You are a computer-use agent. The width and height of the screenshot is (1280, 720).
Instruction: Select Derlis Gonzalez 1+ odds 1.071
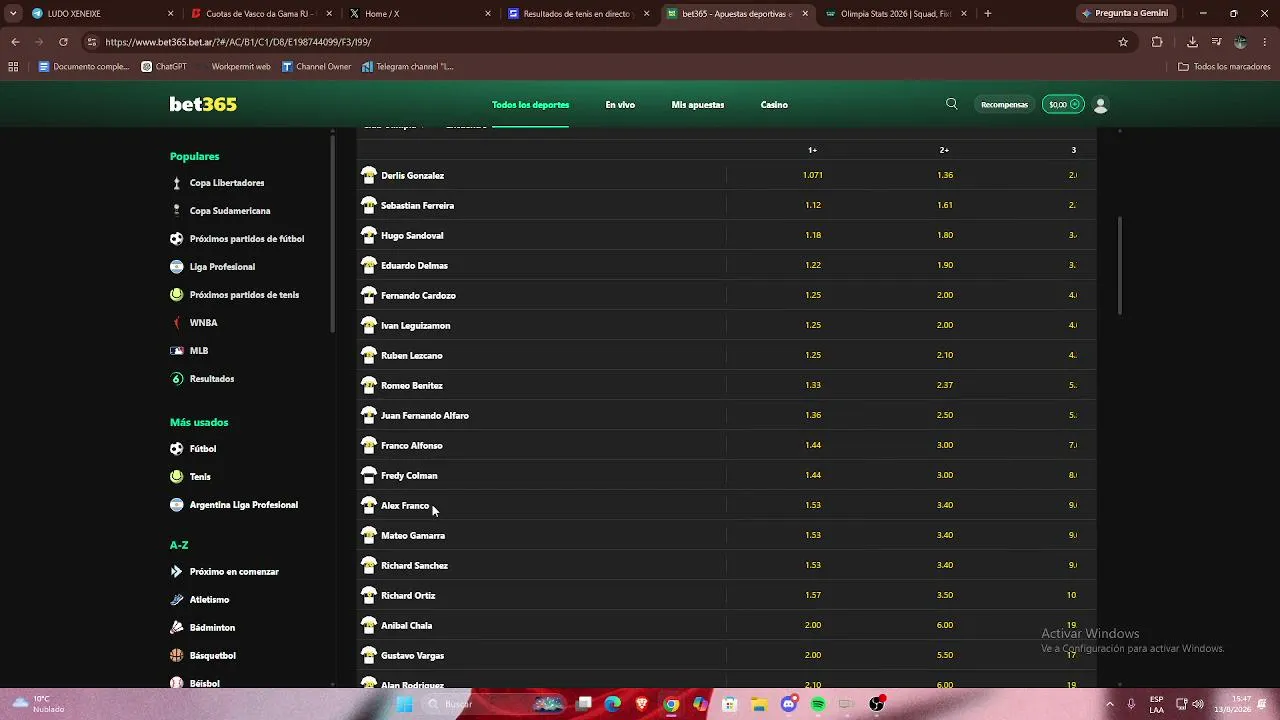pyautogui.click(x=812, y=175)
